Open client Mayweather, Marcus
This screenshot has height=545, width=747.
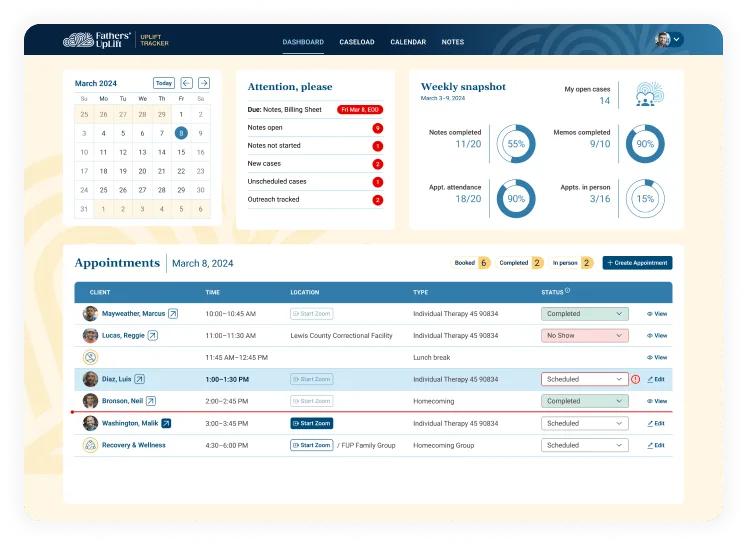pyautogui.click(x=133, y=313)
